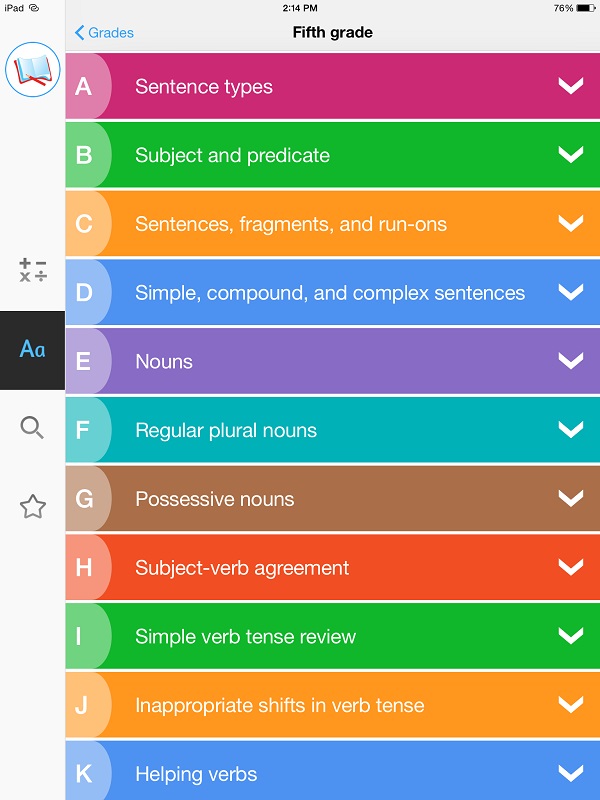Screen dimensions: 600x800
Task: Expand the Helping verbs chevron
Action: (570, 773)
